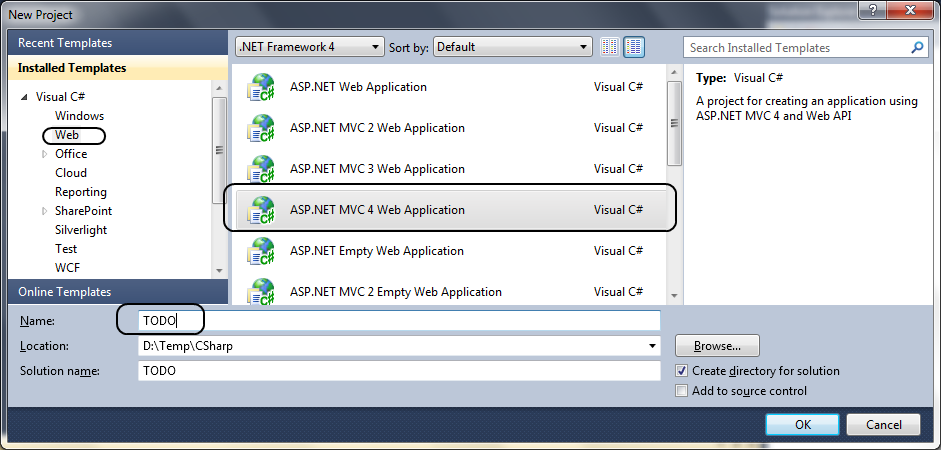Select the Web template category

tap(67, 135)
